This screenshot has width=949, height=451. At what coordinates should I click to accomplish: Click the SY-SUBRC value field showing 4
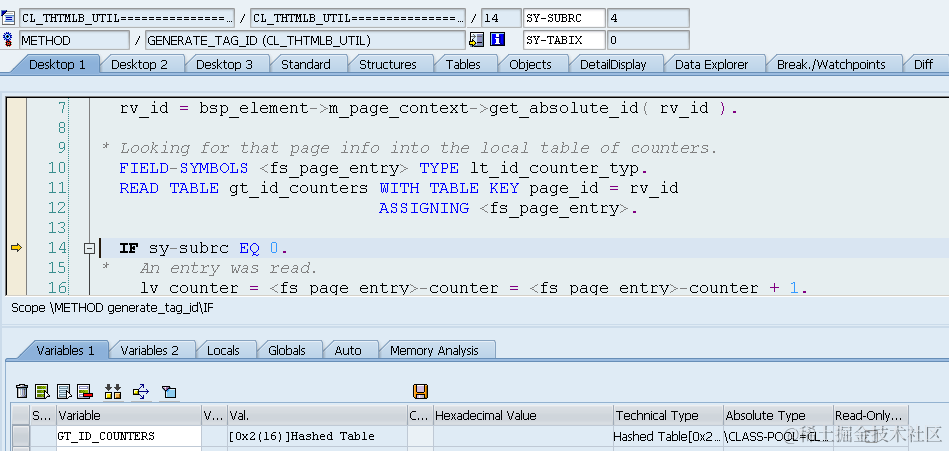coord(648,18)
